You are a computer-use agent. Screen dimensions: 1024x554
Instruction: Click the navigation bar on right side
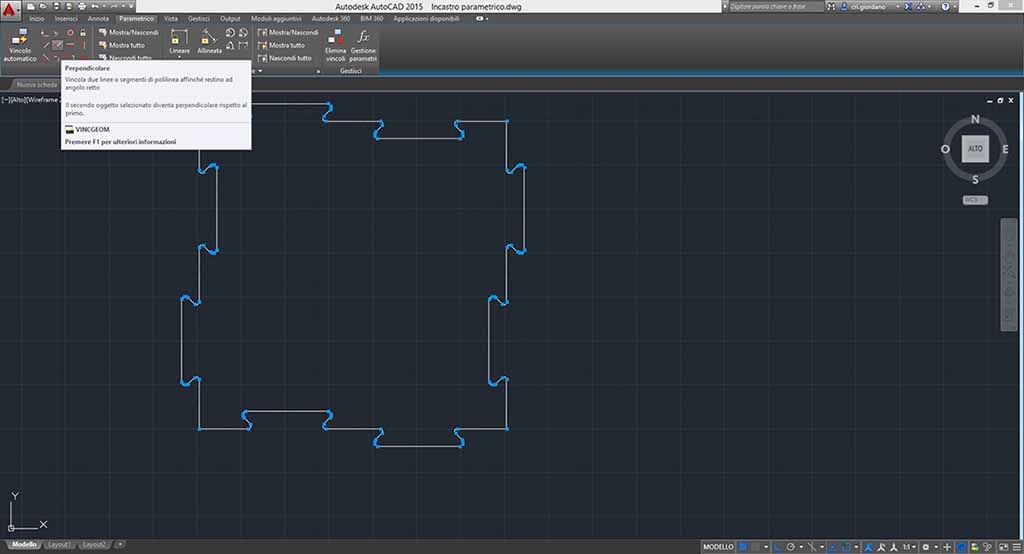[x=1009, y=274]
